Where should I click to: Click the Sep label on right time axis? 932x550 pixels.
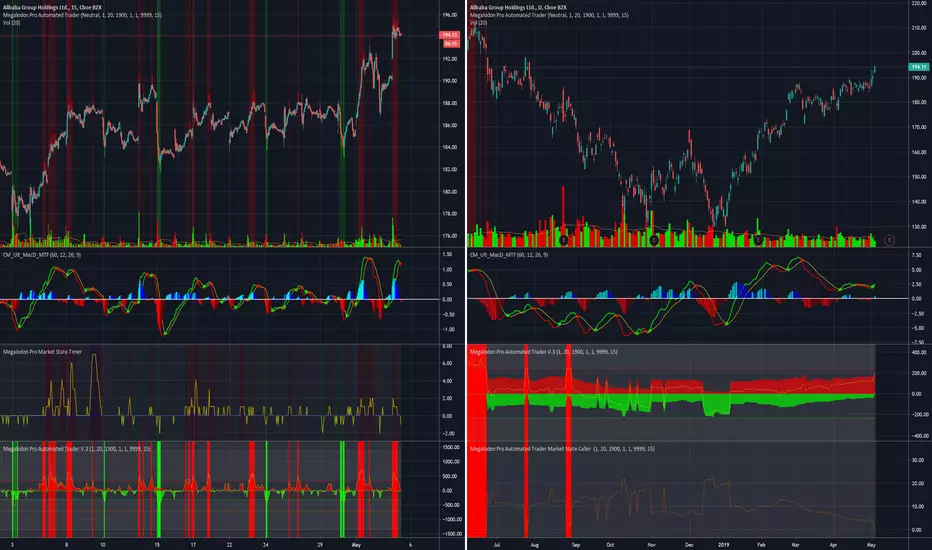(x=575, y=544)
